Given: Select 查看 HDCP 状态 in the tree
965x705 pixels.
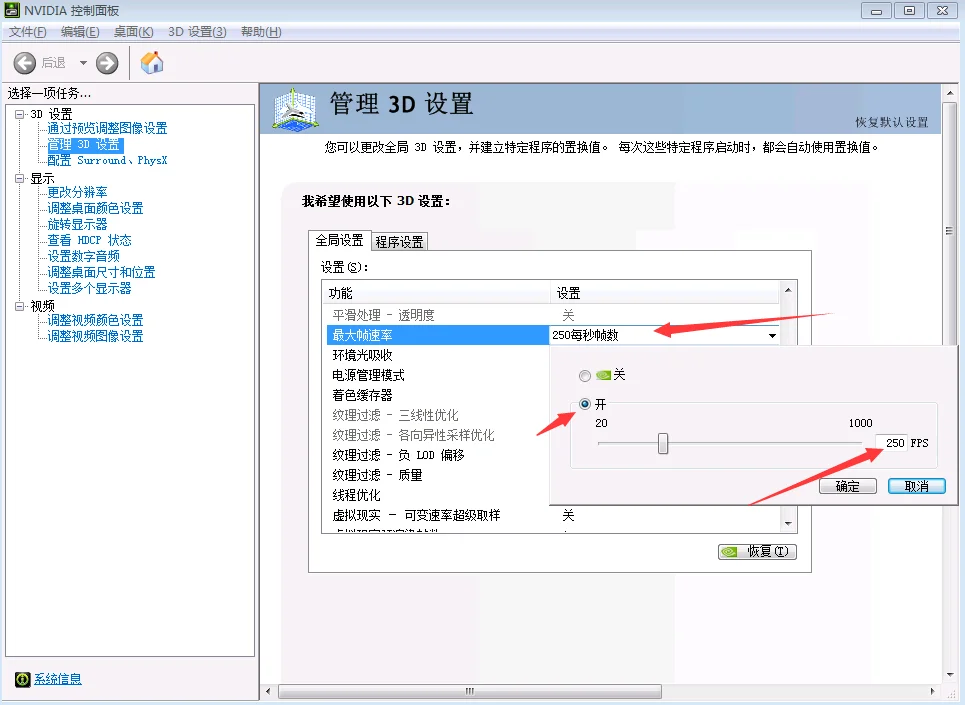Looking at the screenshot, I should tap(89, 240).
